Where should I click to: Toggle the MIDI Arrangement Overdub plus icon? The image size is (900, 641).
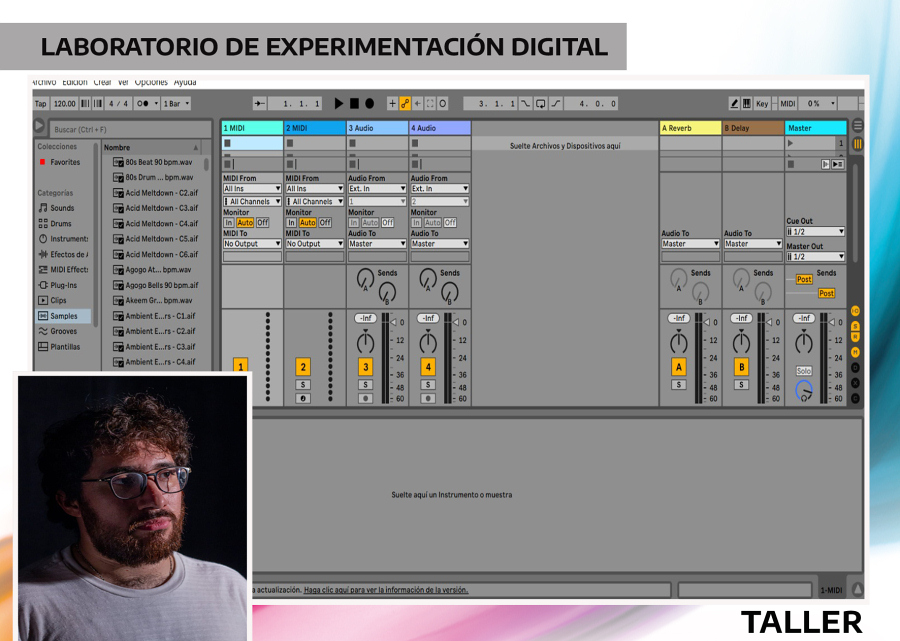(392, 104)
